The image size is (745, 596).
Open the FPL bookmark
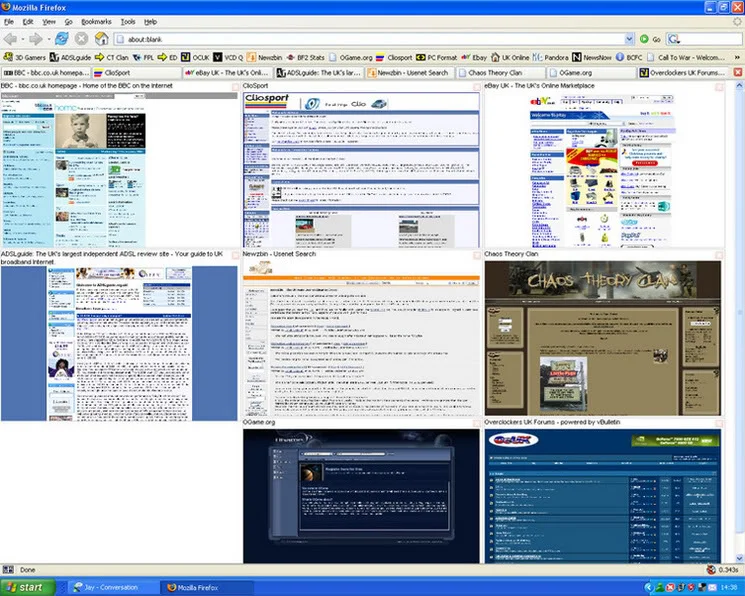143,57
